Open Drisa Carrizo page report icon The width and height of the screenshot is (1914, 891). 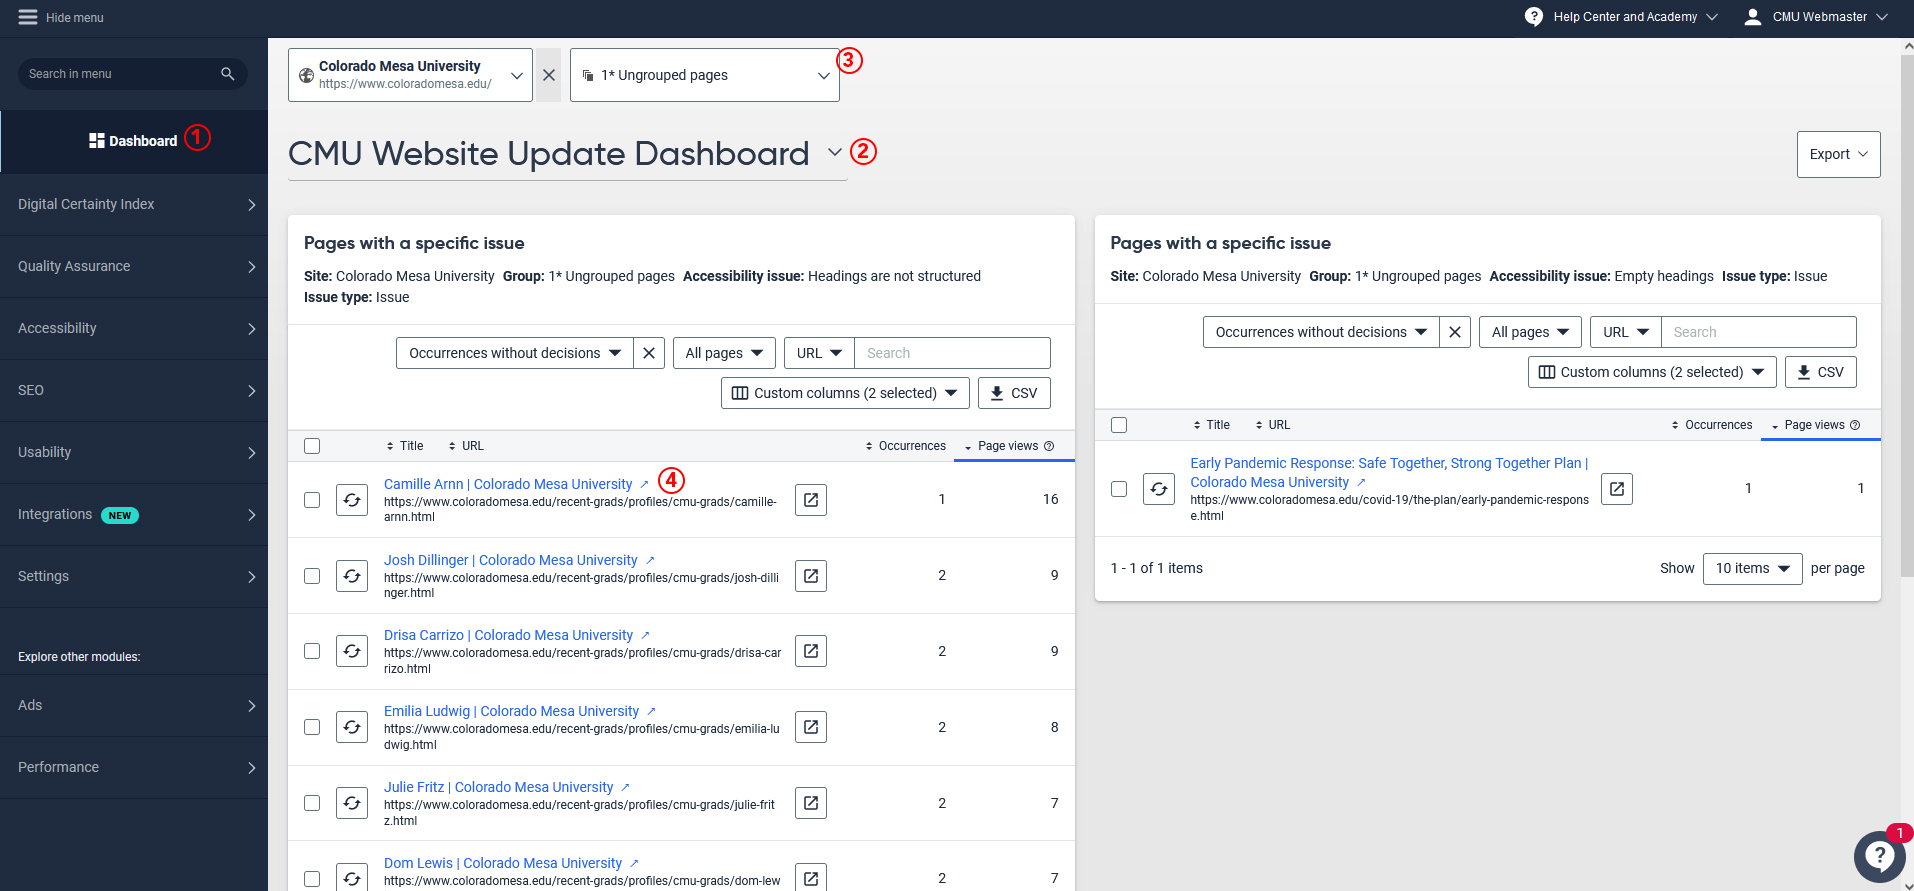(x=811, y=651)
